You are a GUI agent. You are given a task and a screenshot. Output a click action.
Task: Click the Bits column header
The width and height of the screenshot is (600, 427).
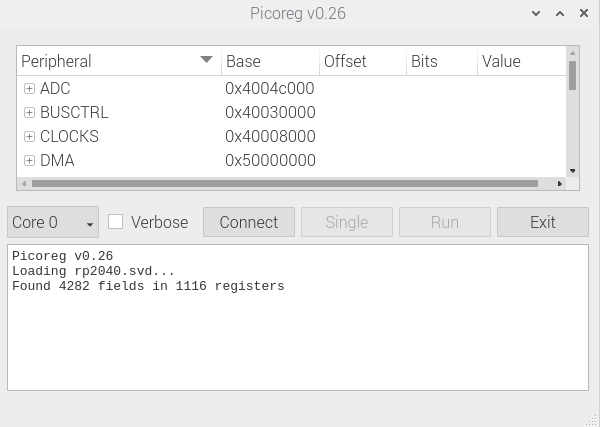click(x=440, y=61)
